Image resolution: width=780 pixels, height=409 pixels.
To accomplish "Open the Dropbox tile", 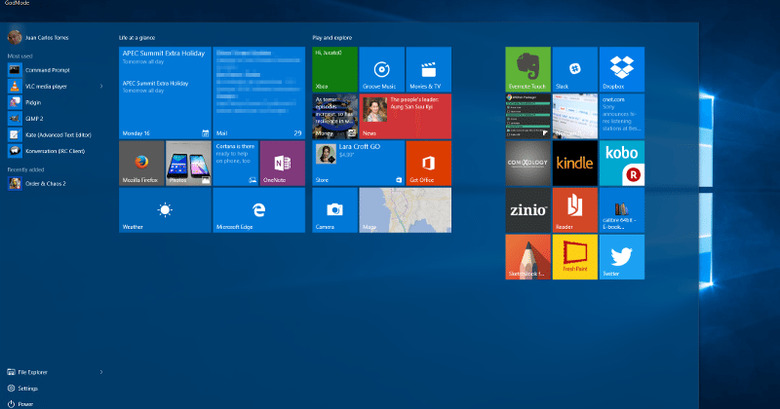I will point(622,69).
